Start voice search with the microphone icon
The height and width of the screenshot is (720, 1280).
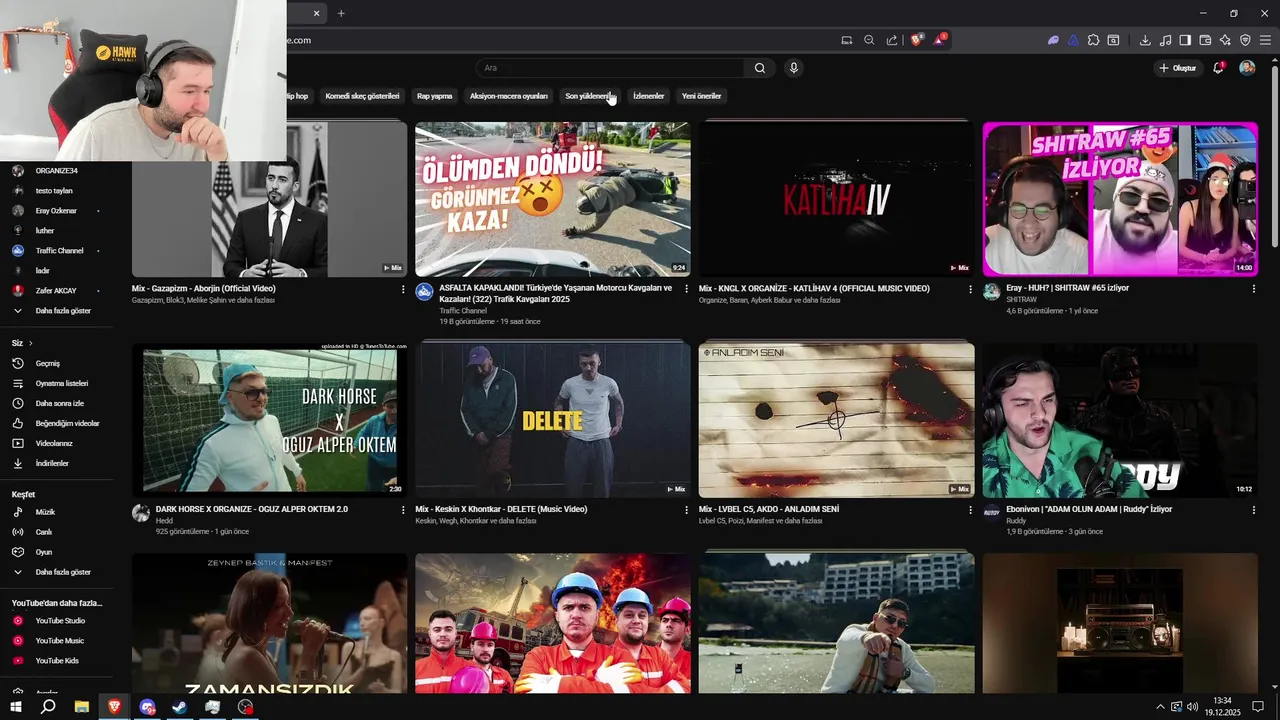tap(794, 68)
